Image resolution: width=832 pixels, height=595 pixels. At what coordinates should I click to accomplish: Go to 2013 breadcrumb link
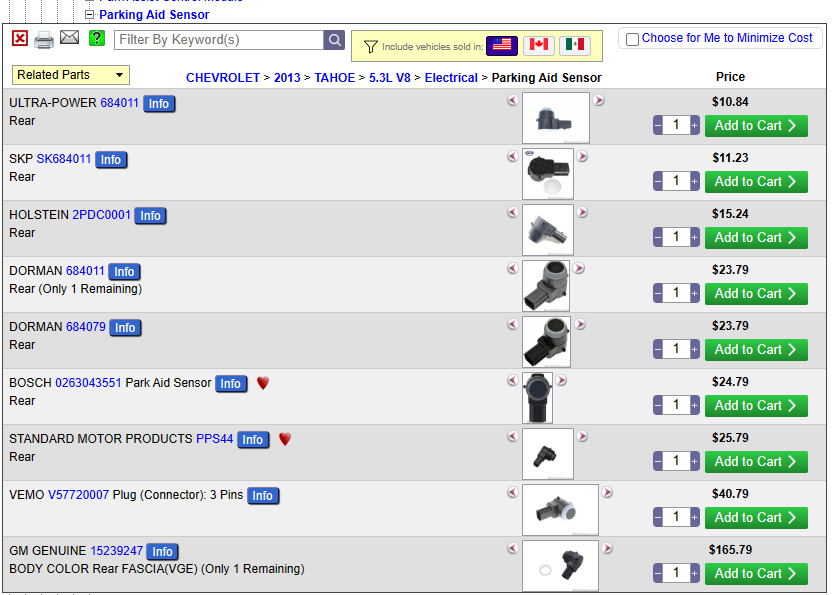coord(287,78)
